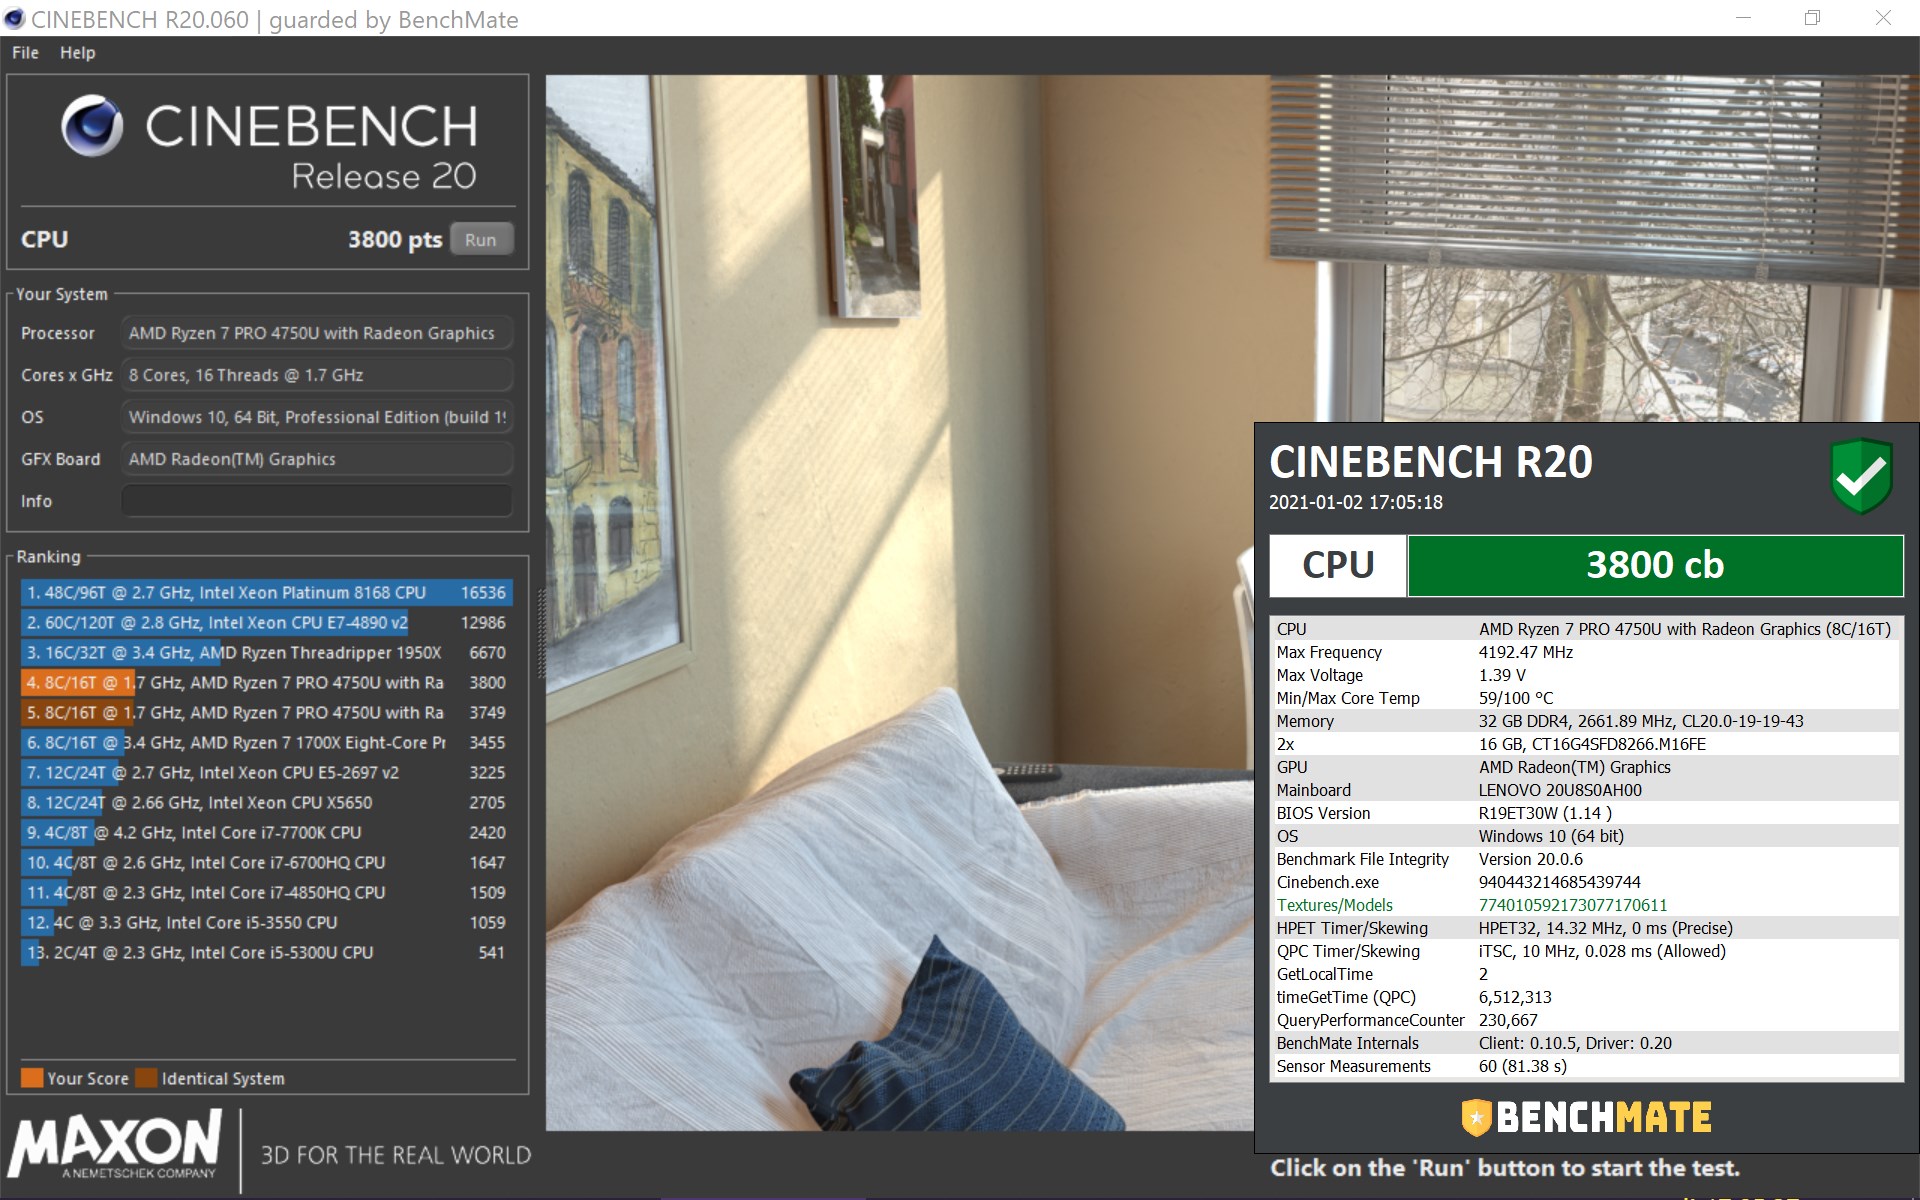The width and height of the screenshot is (1920, 1200).
Task: Minimize the Cinebench window
Action: (1743, 18)
